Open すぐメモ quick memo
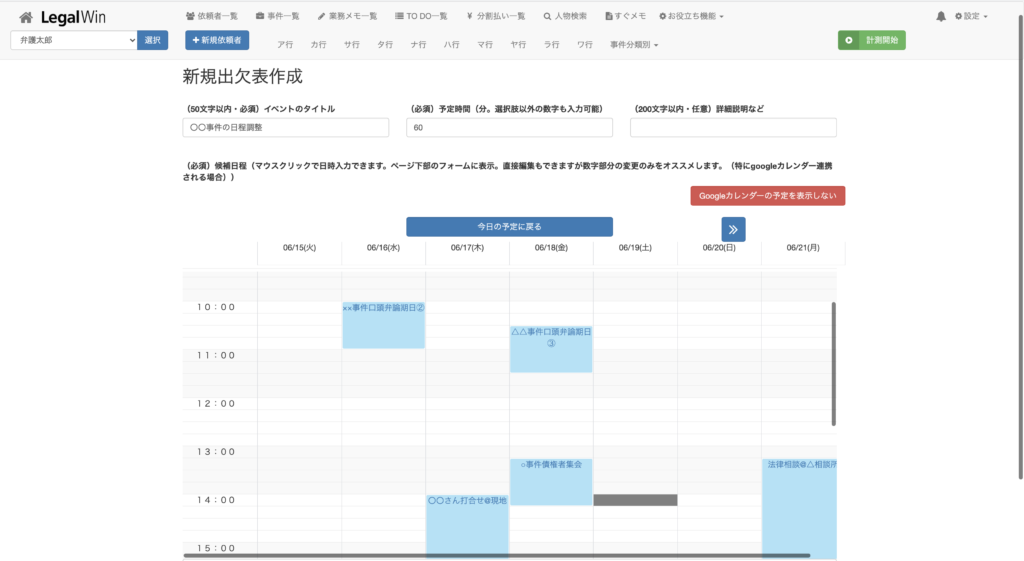 625,17
